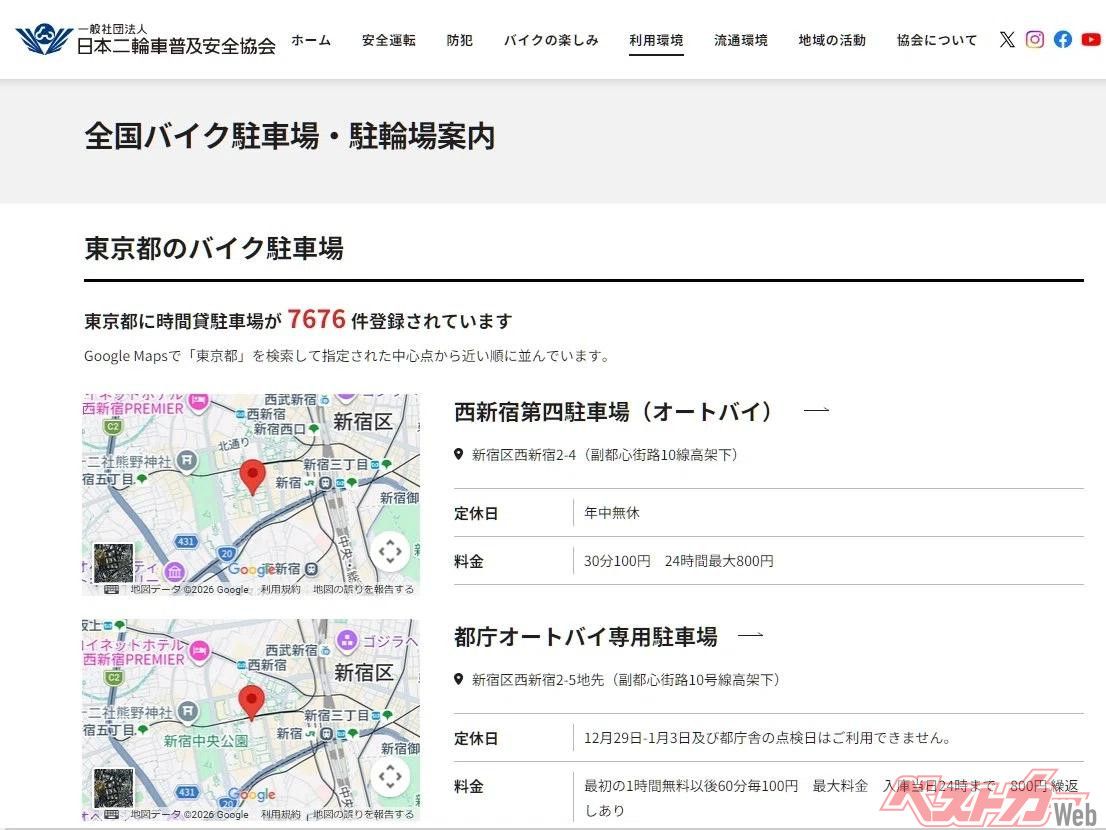Click the Facebook icon in header

coord(1063,40)
